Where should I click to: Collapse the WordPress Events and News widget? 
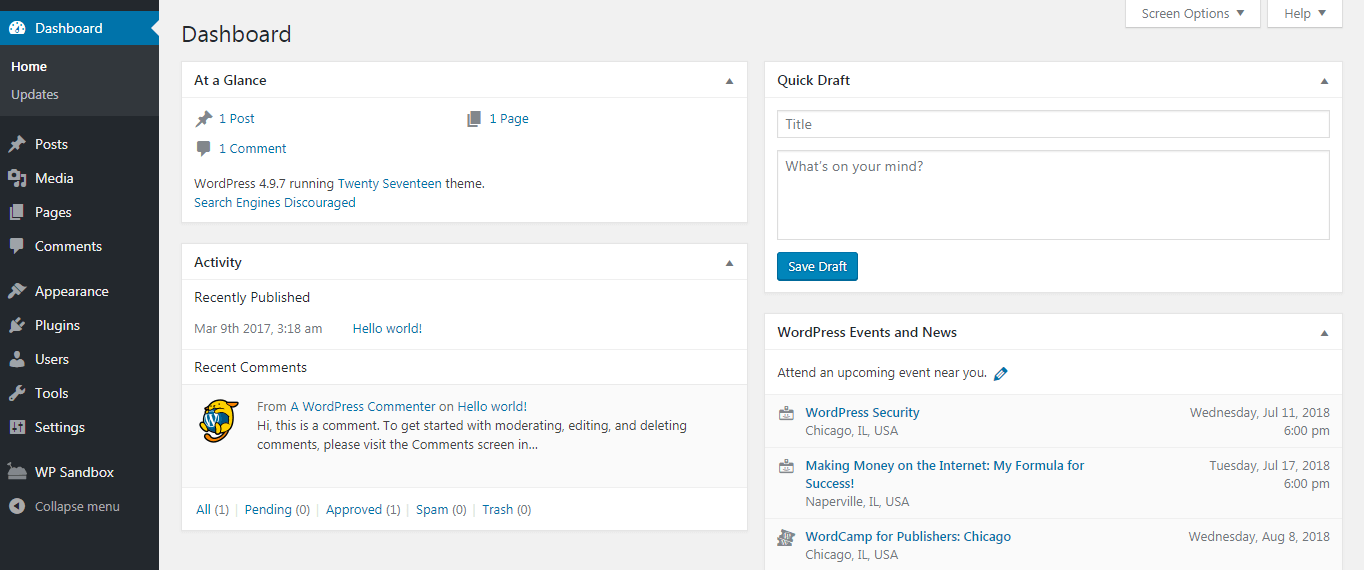1324,333
